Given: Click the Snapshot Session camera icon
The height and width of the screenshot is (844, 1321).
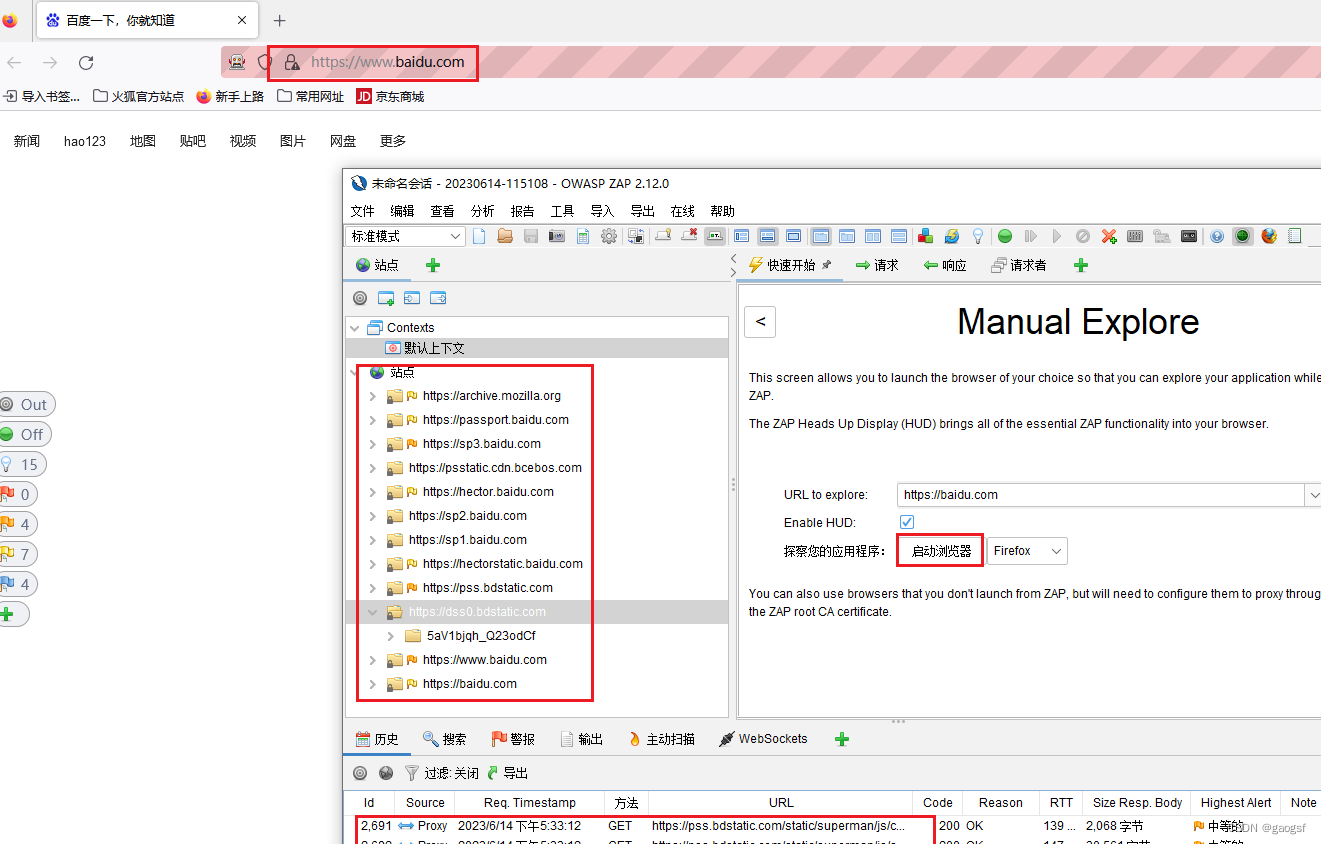Looking at the screenshot, I should 557,236.
